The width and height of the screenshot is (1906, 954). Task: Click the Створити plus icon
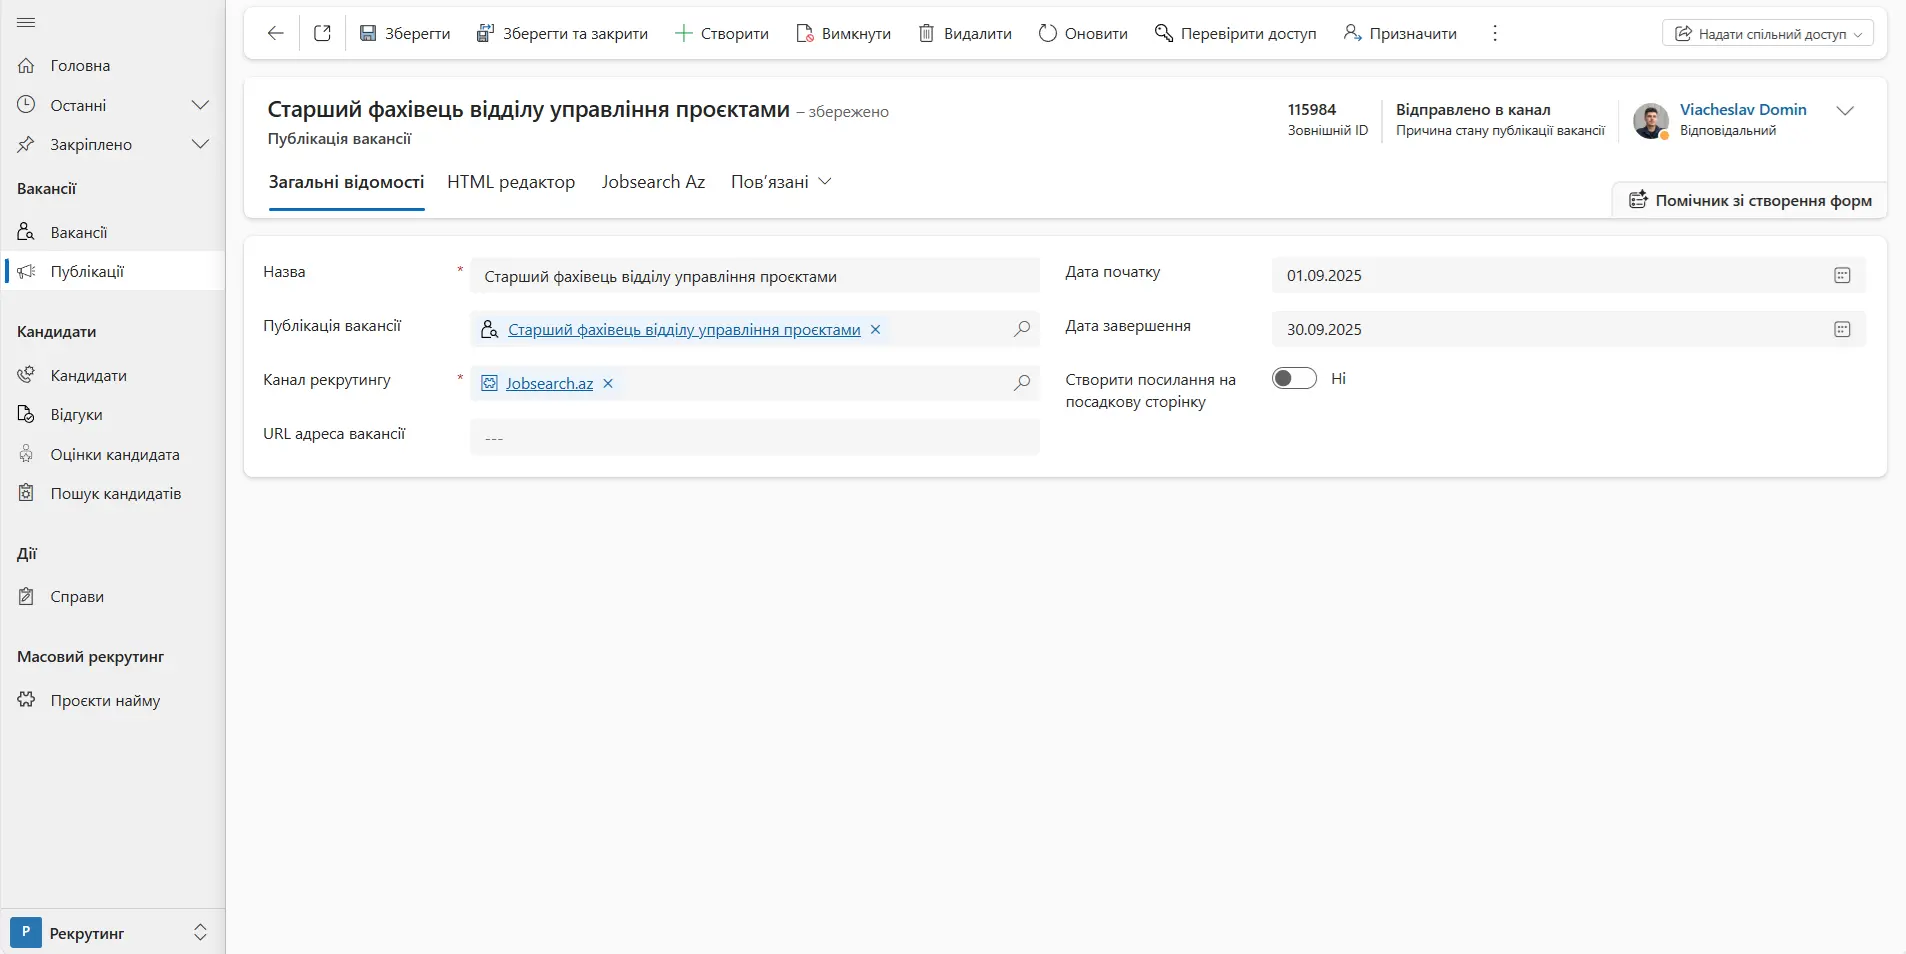click(x=684, y=32)
